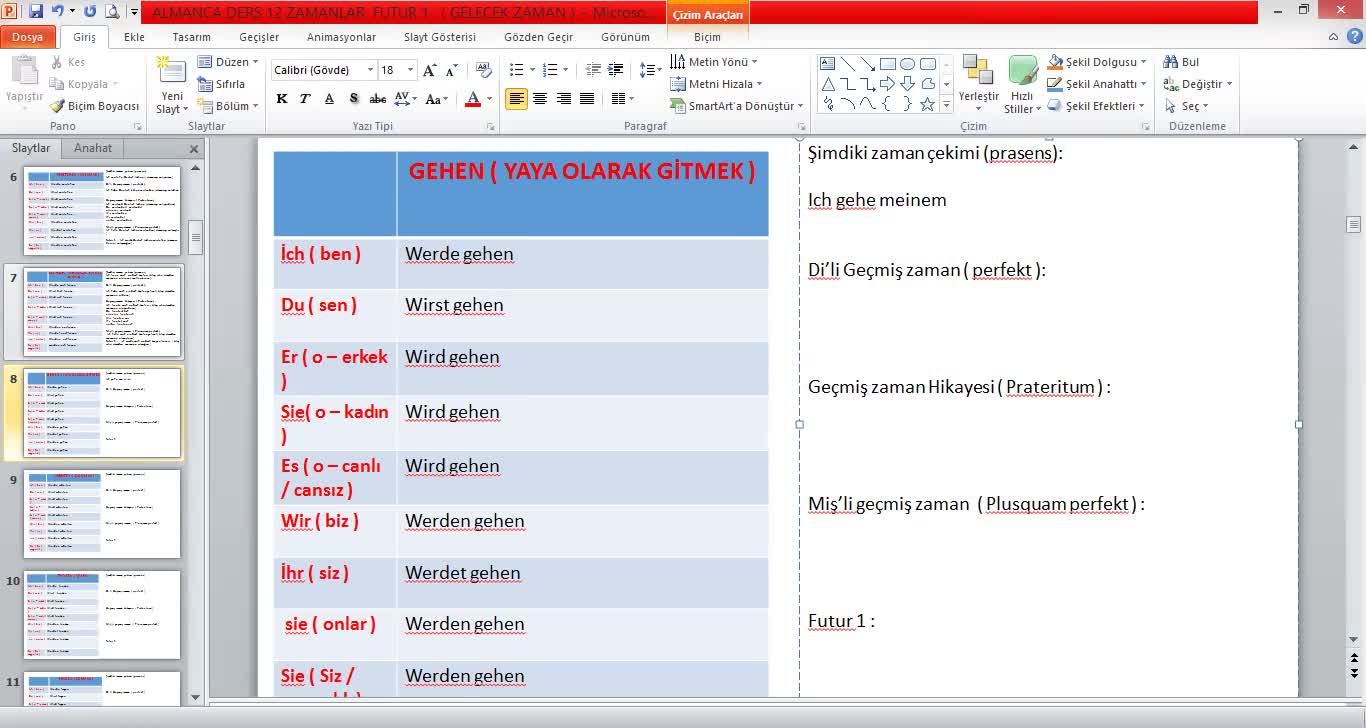This screenshot has width=1366, height=728.
Task: Select the five-point star shape
Action: (x=928, y=104)
